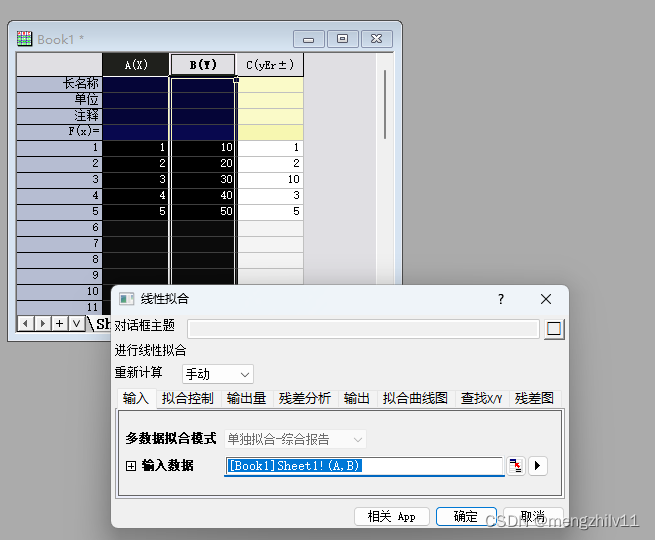
Task: Open the input data flyout arrow
Action: [538, 466]
